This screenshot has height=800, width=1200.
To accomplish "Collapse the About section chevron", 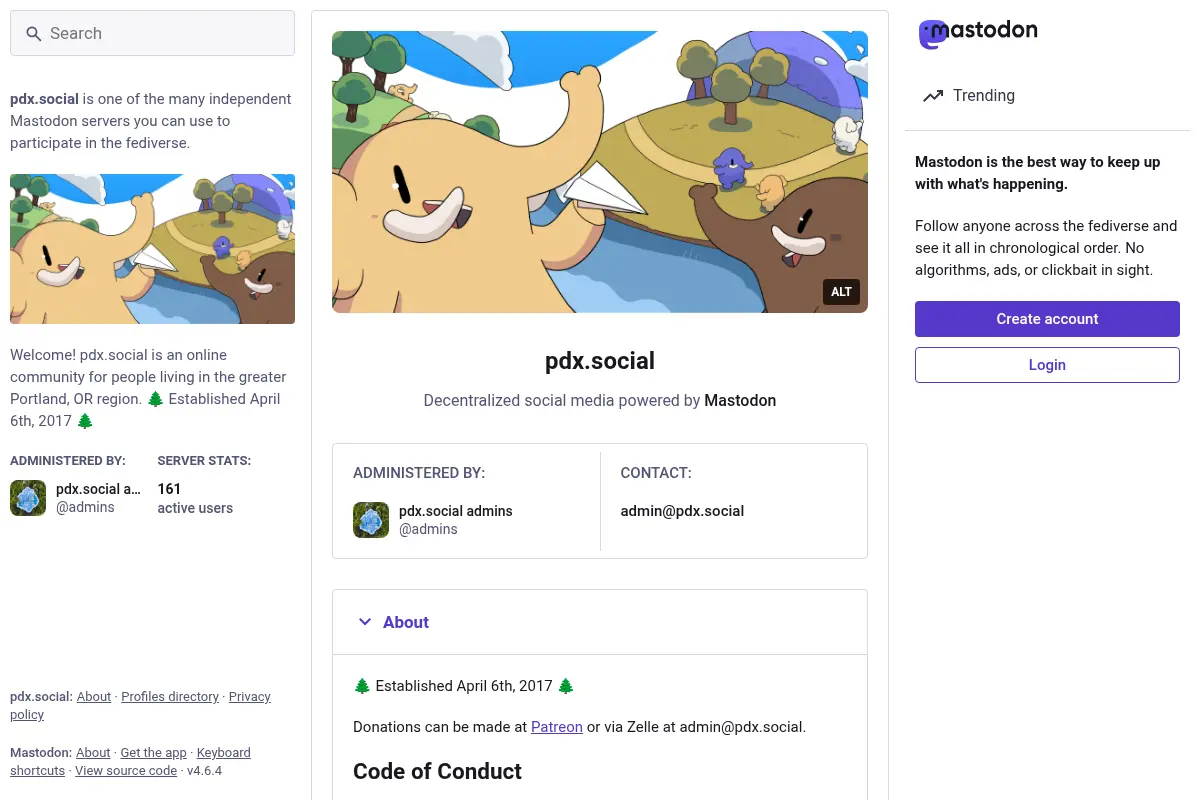I will [365, 622].
